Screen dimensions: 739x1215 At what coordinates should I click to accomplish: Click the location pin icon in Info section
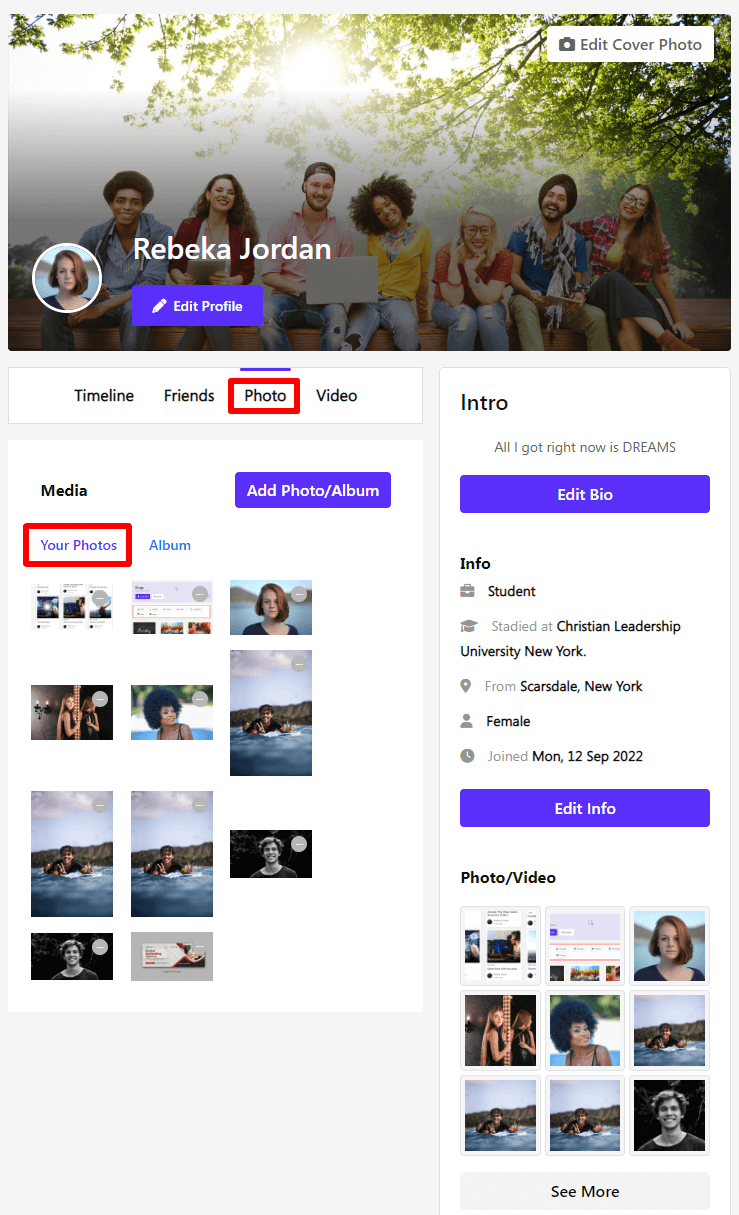pyautogui.click(x=466, y=686)
